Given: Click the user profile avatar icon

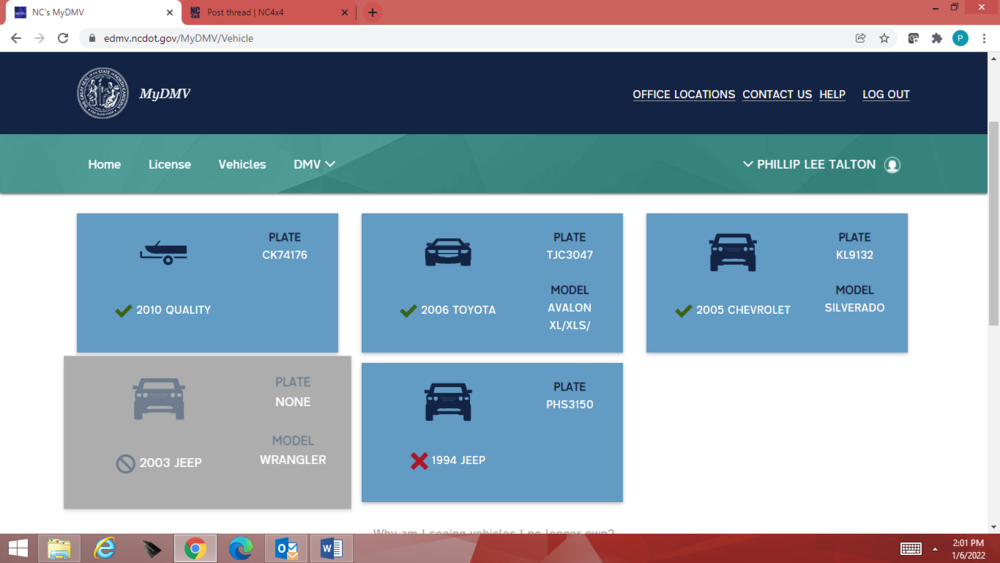Looking at the screenshot, I should point(892,165).
